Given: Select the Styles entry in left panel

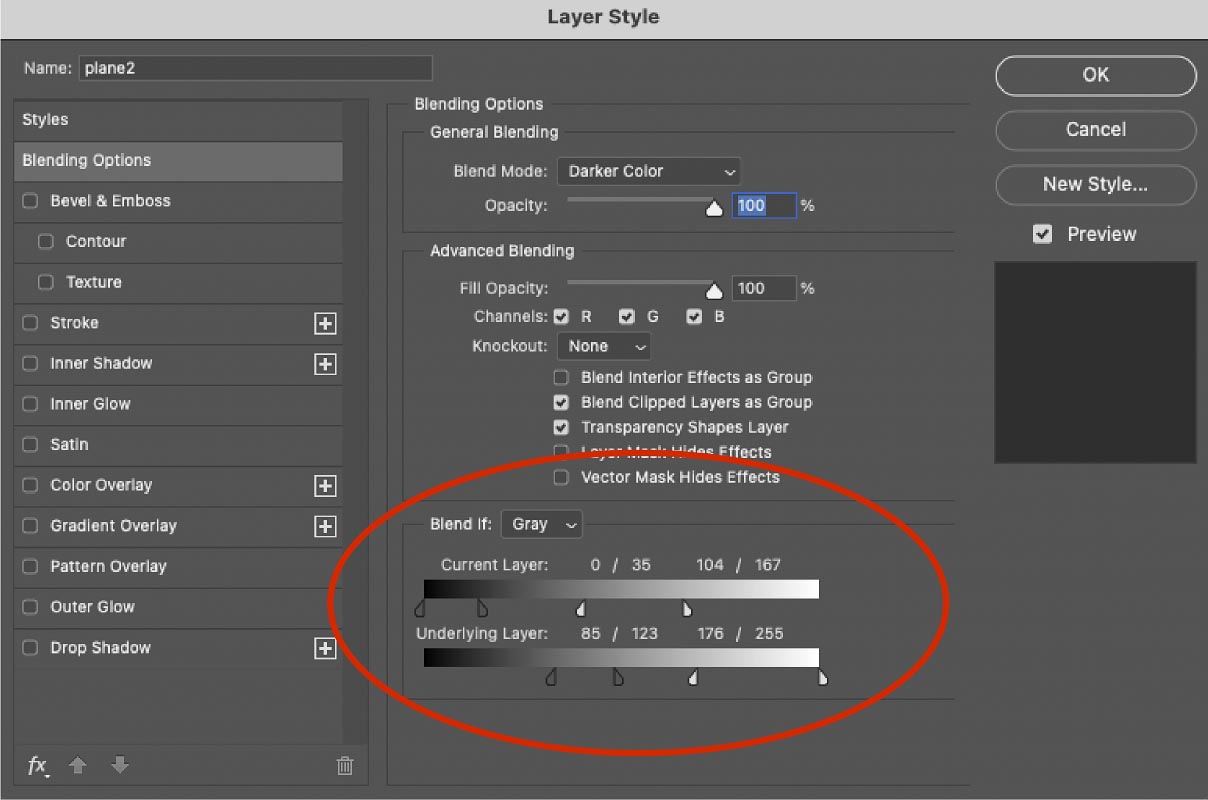Looking at the screenshot, I should coord(178,120).
